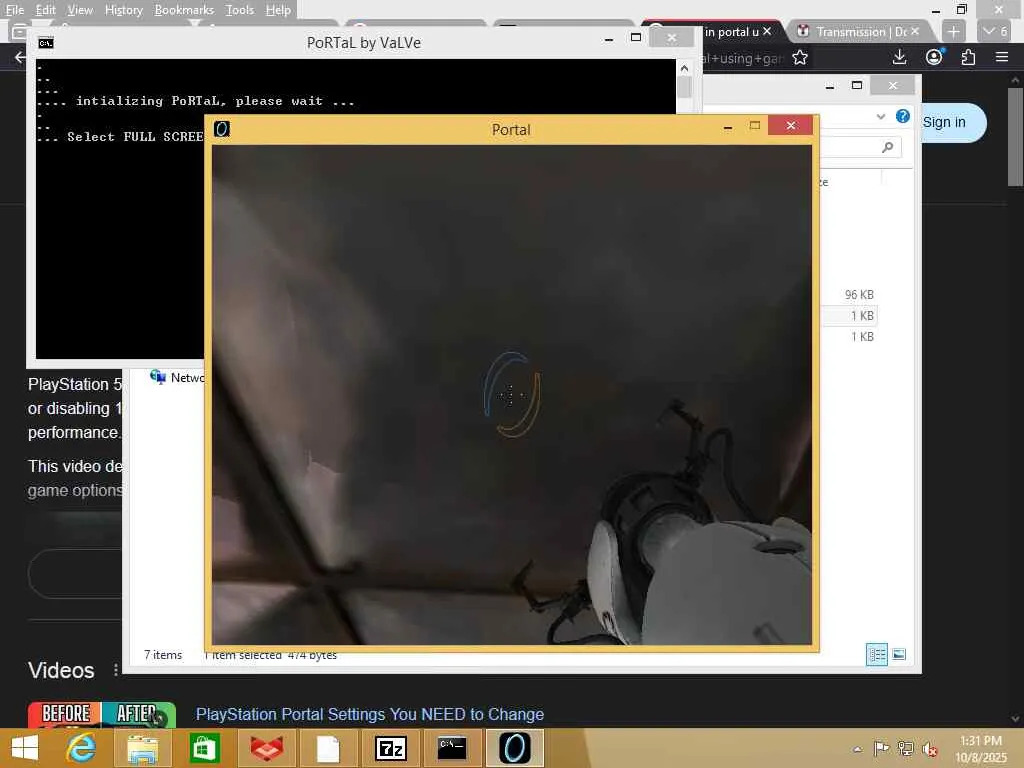1024x768 pixels.
Task: Open the muted volume tray icon
Action: coord(930,748)
